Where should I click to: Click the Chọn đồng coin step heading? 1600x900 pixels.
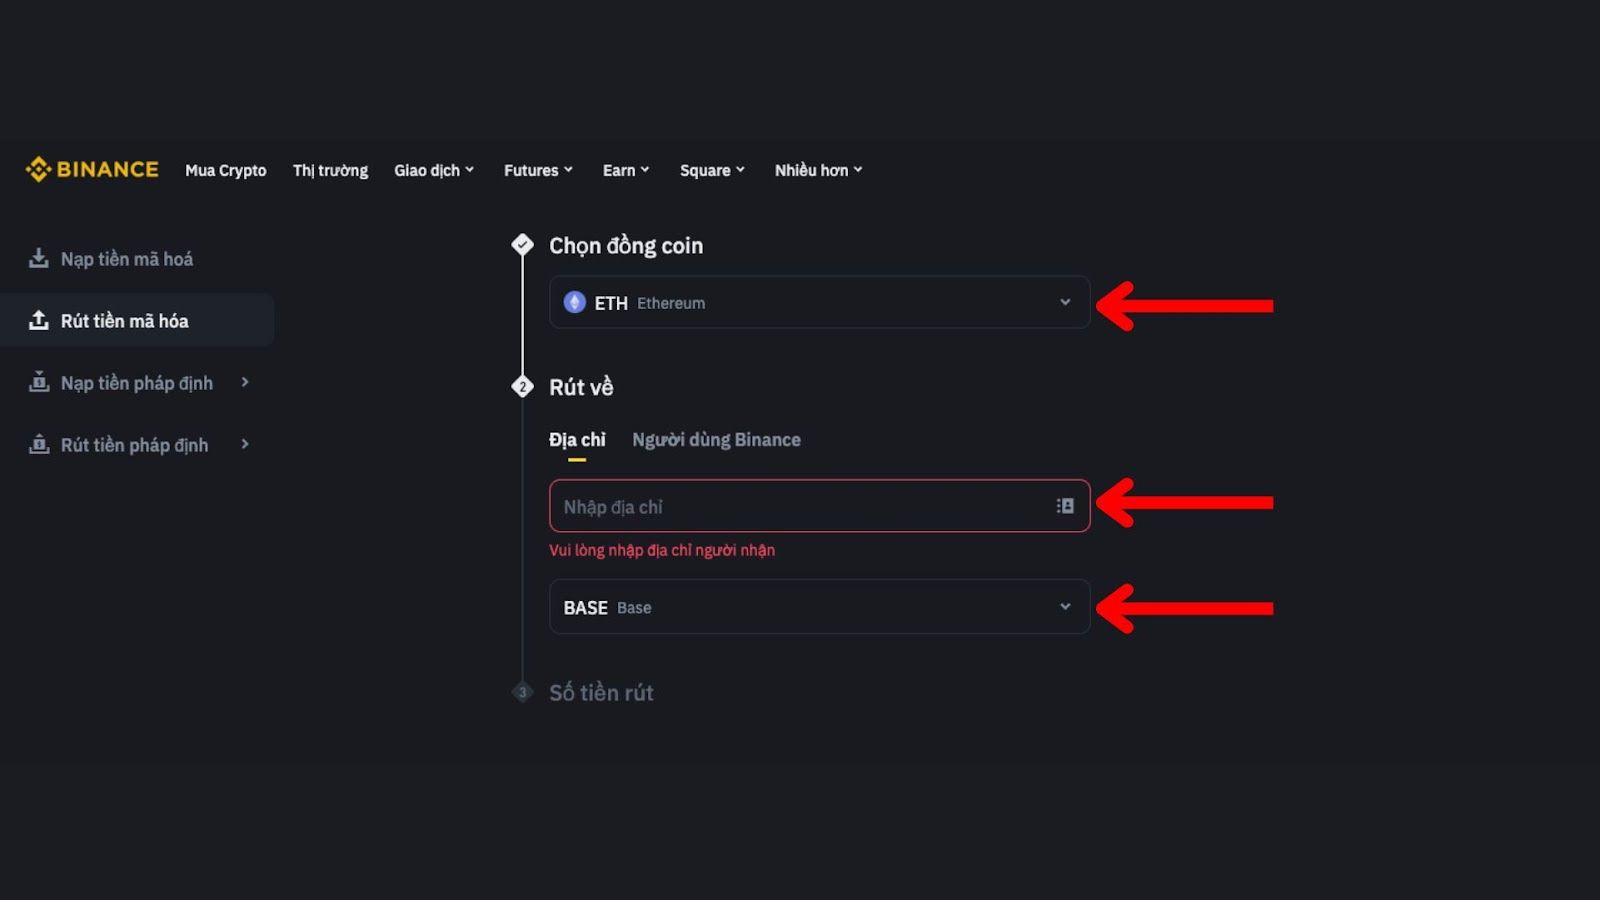626,246
